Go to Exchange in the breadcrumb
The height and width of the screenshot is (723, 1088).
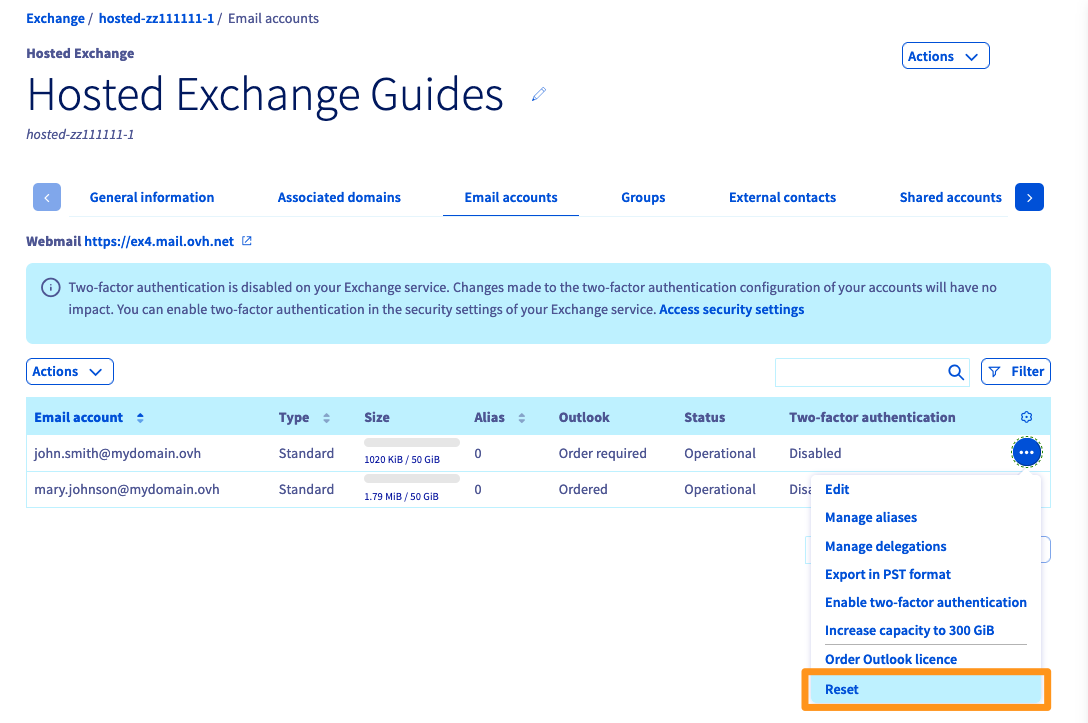55,19
